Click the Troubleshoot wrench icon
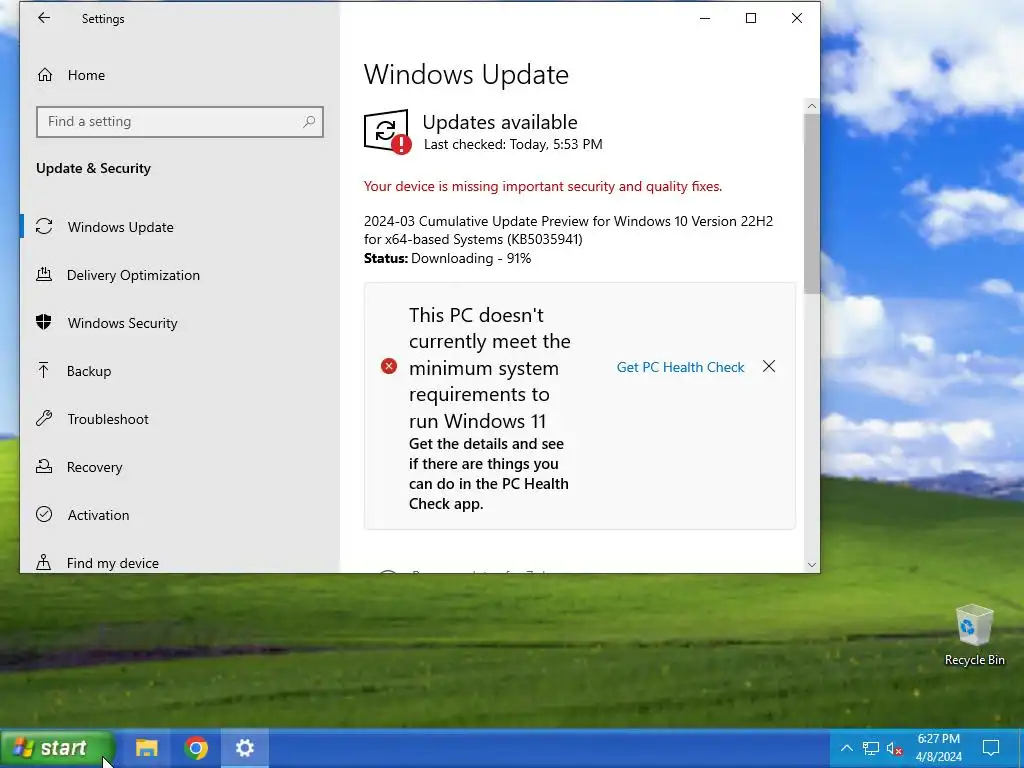Image resolution: width=1024 pixels, height=768 pixels. (44, 418)
